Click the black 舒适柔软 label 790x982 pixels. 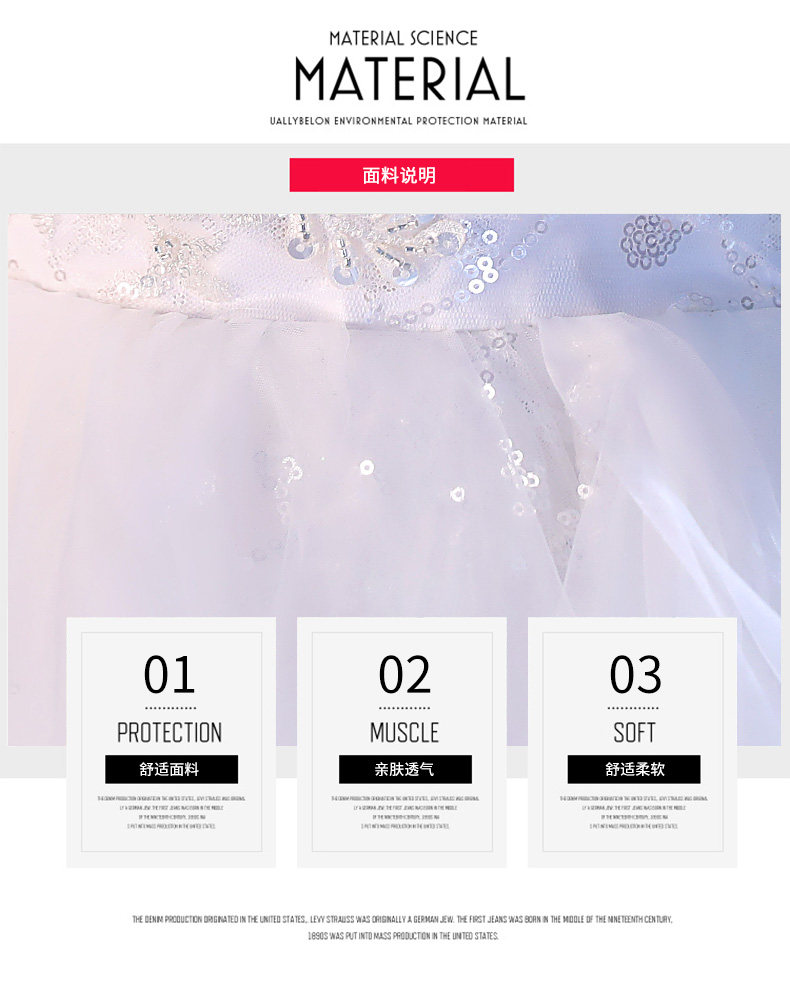pyautogui.click(x=634, y=769)
